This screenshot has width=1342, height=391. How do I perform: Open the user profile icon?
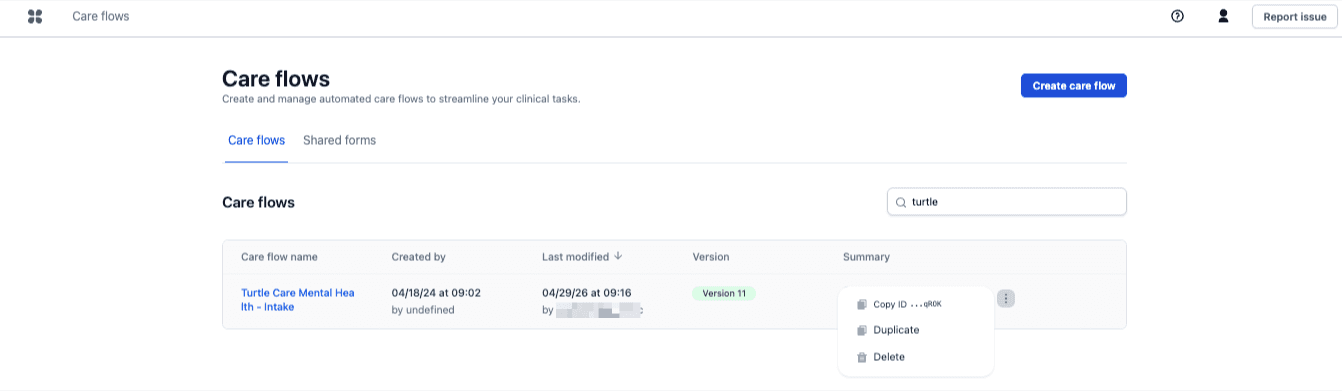tap(1223, 16)
